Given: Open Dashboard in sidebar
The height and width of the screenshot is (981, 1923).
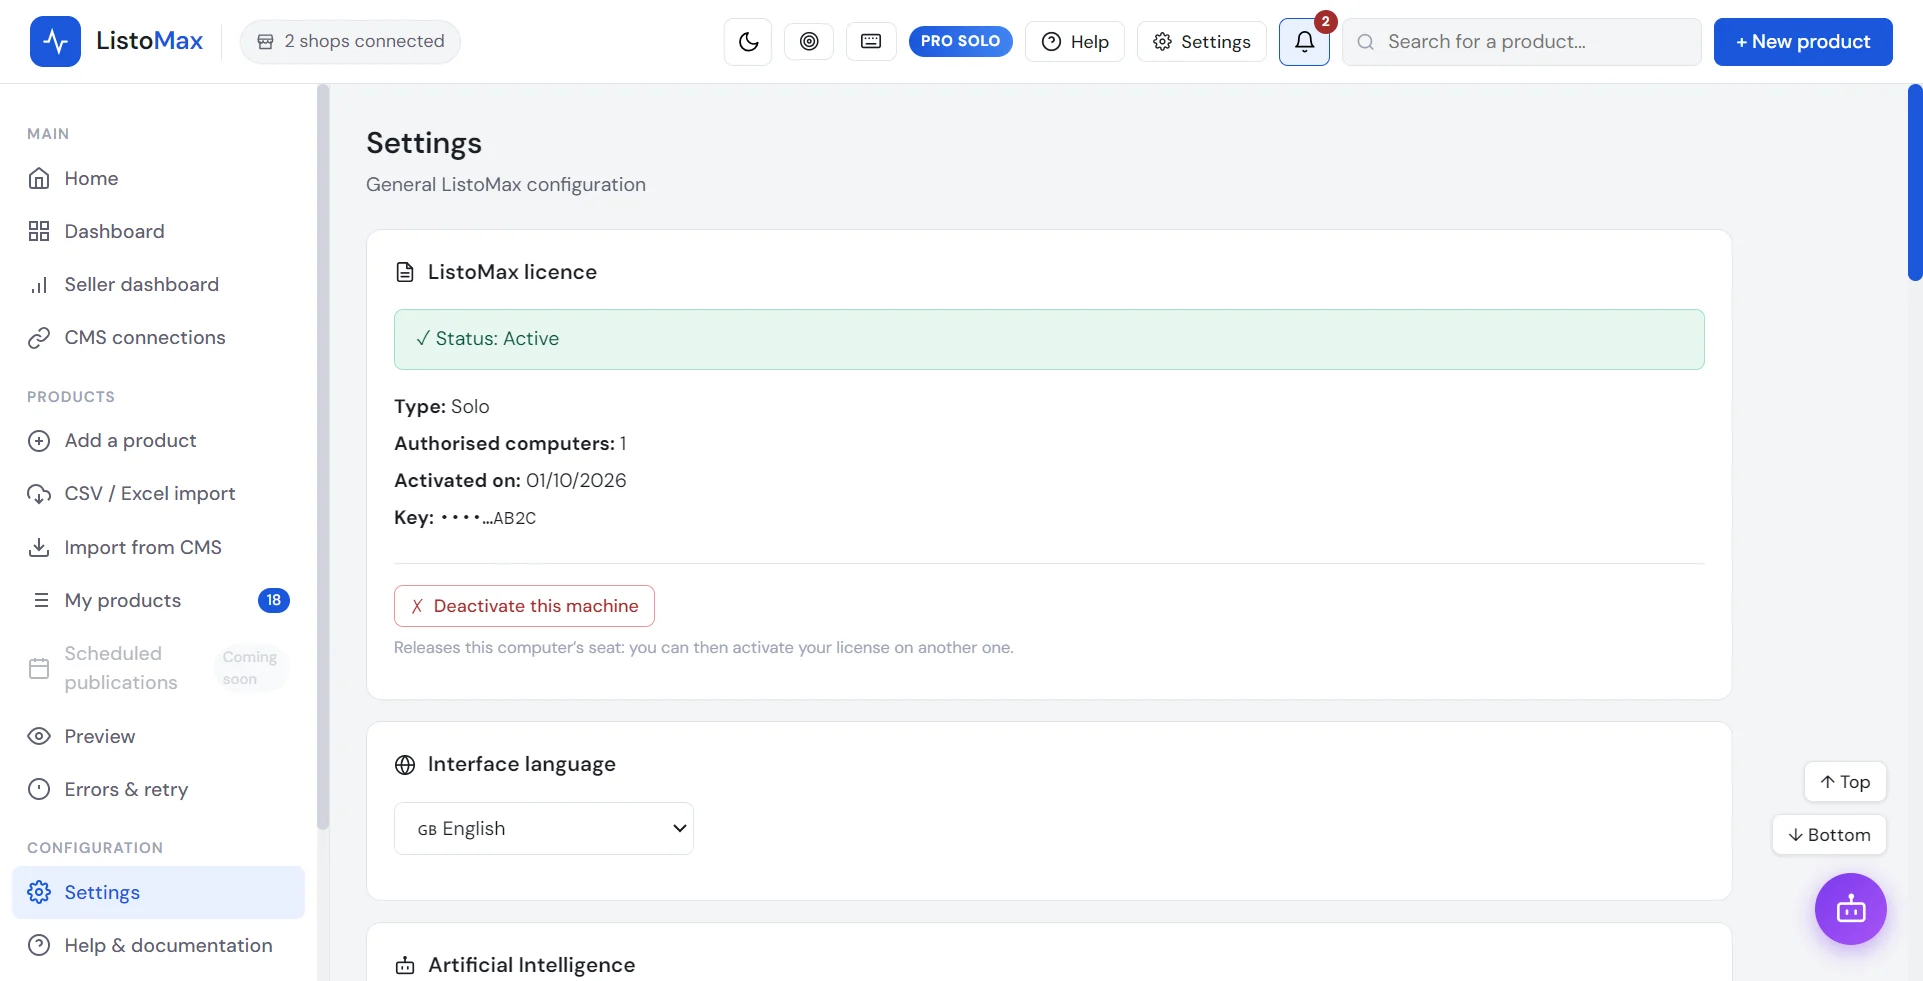Looking at the screenshot, I should pyautogui.click(x=158, y=231).
